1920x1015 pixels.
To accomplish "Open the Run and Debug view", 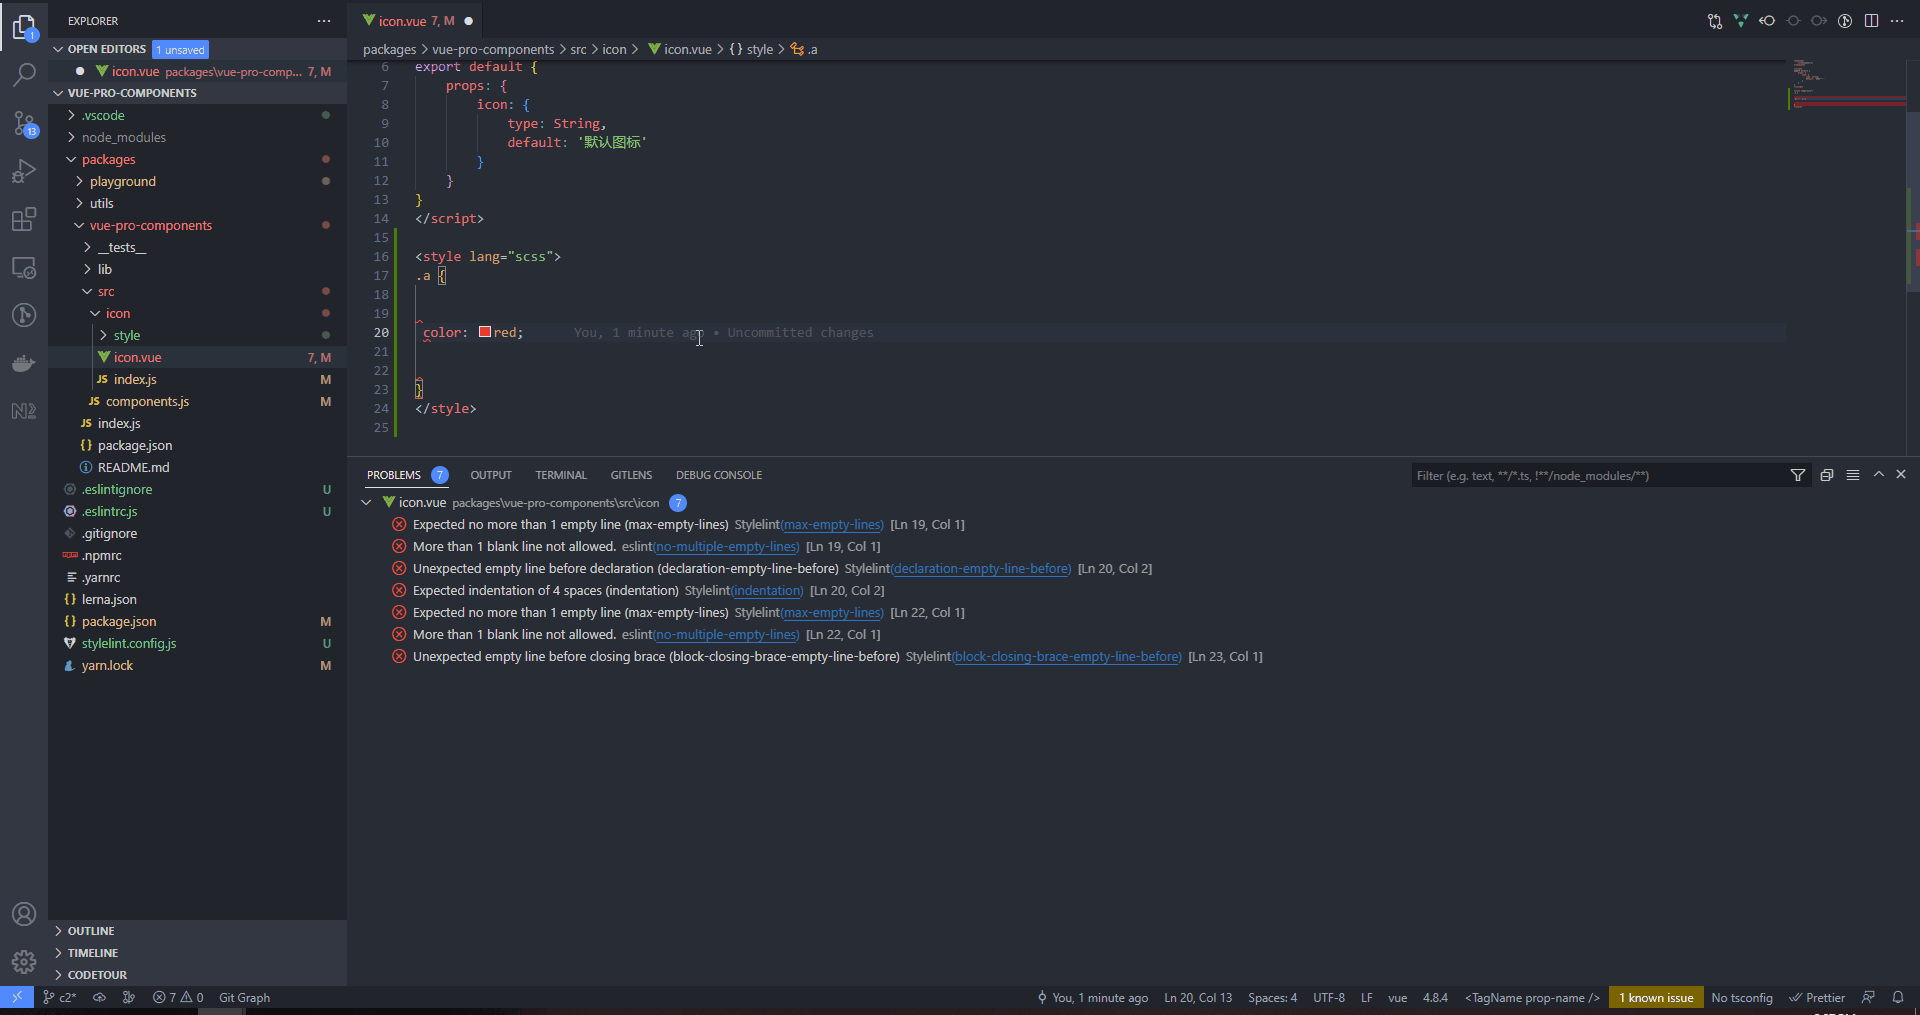I will (x=24, y=171).
